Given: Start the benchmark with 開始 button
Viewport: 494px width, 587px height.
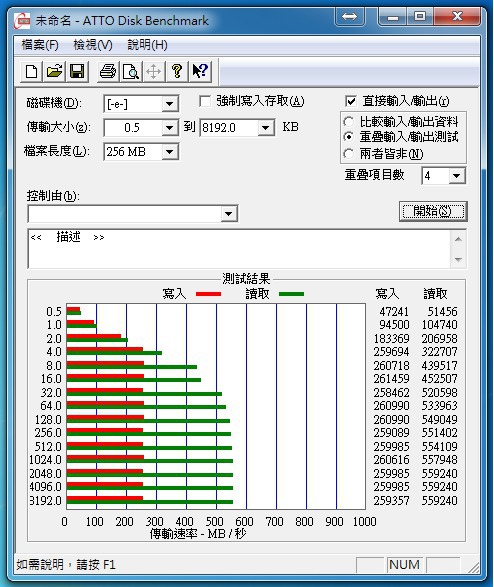Looking at the screenshot, I should [433, 212].
